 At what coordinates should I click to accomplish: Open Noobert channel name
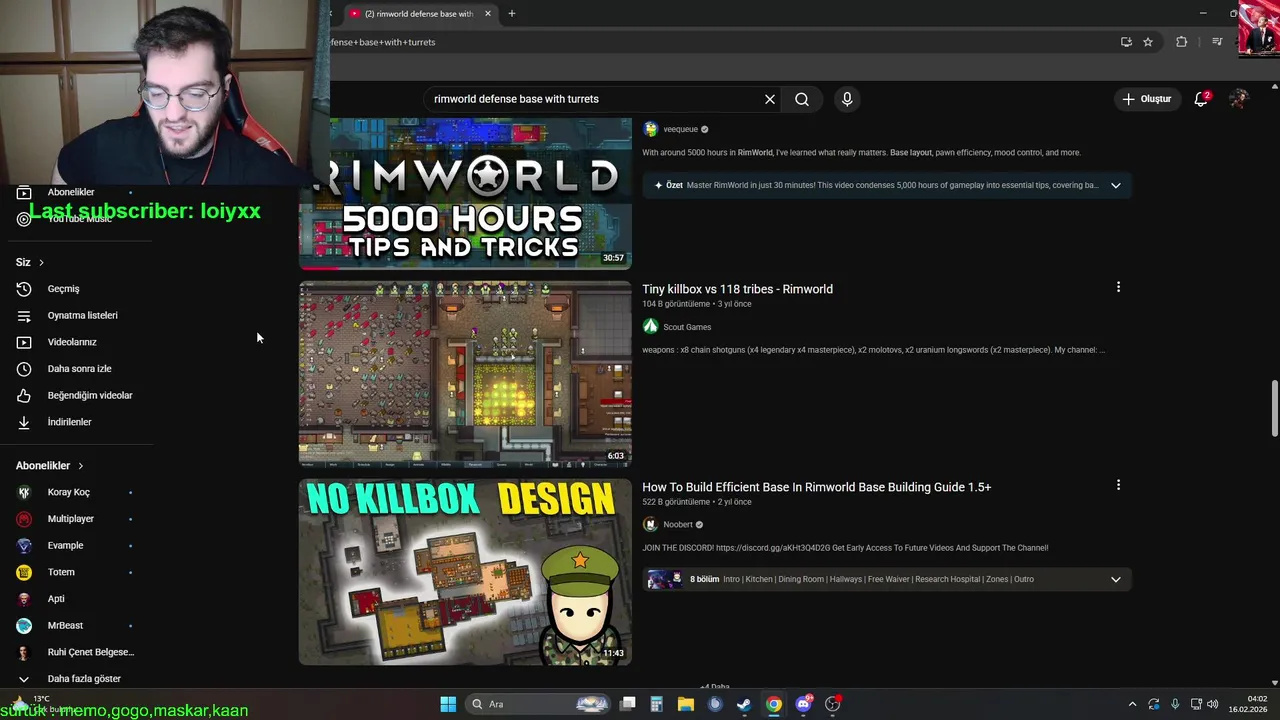677,524
